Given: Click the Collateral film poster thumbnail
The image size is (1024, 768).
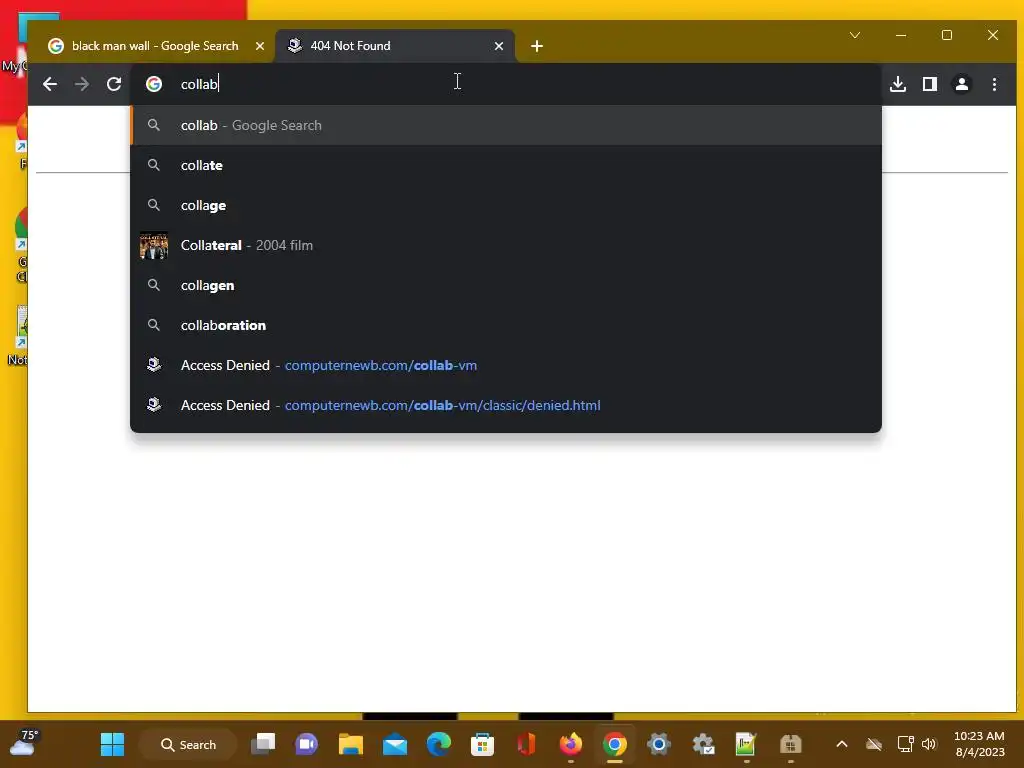Looking at the screenshot, I should (154, 246).
